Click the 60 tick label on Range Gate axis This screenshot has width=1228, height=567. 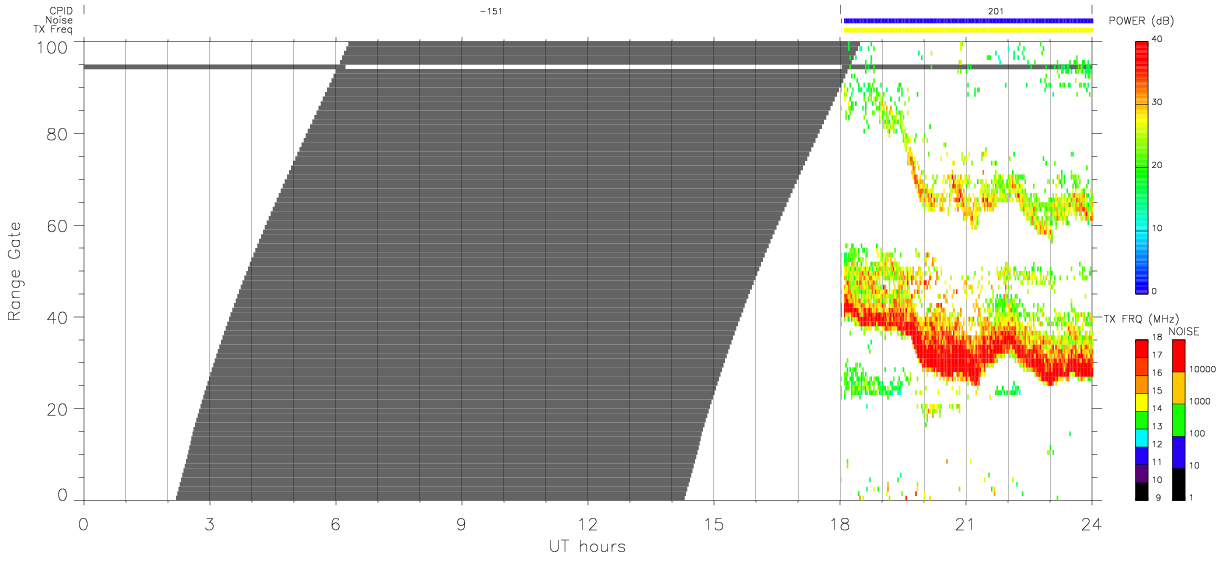[x=57, y=225]
